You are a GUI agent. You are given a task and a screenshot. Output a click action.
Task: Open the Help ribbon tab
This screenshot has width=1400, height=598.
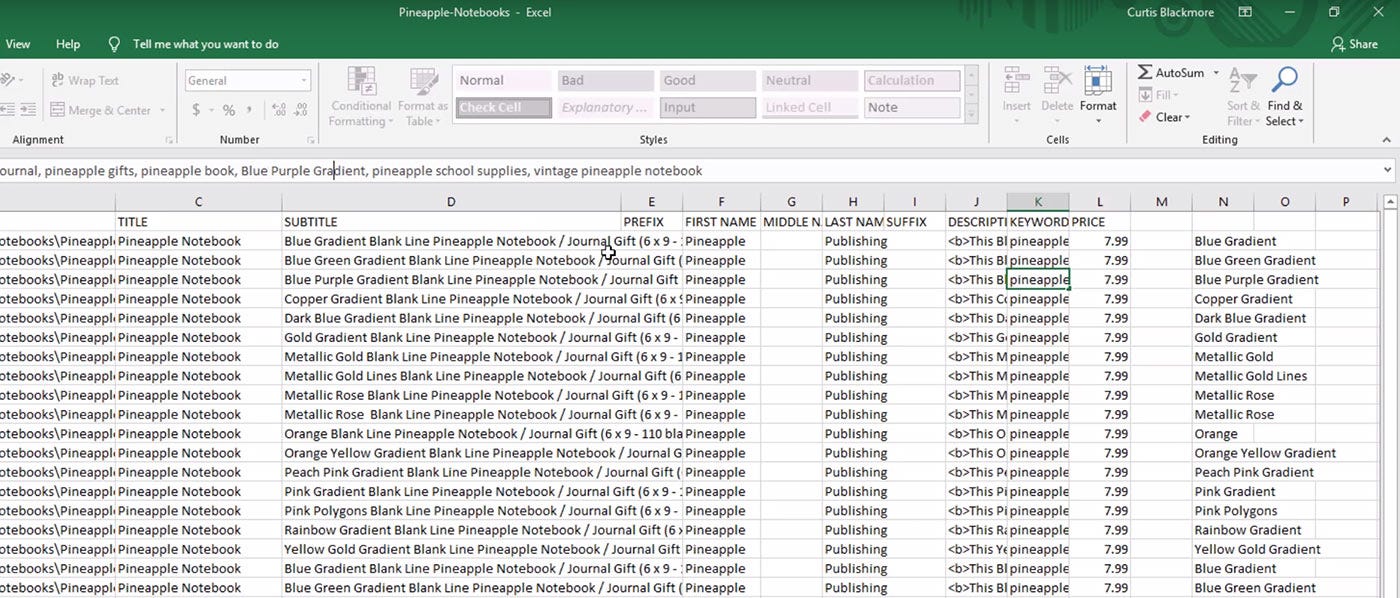pyautogui.click(x=68, y=44)
